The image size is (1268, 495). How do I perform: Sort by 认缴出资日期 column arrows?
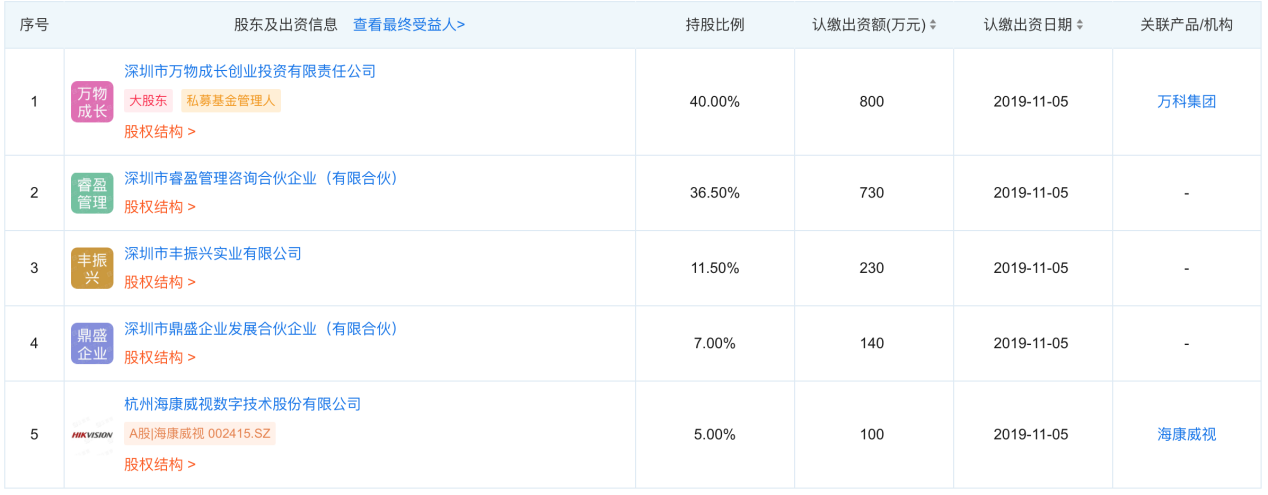[x=1080, y=25]
